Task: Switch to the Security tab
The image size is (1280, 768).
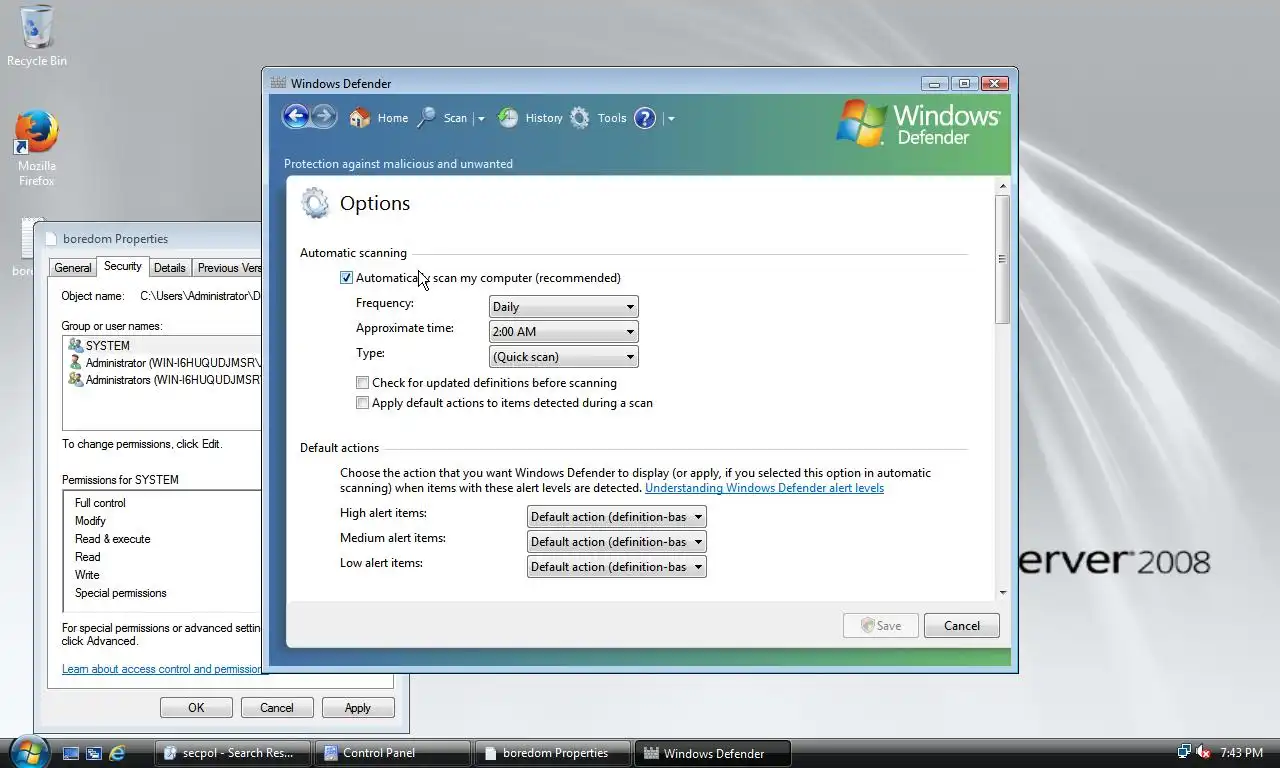Action: (x=123, y=266)
